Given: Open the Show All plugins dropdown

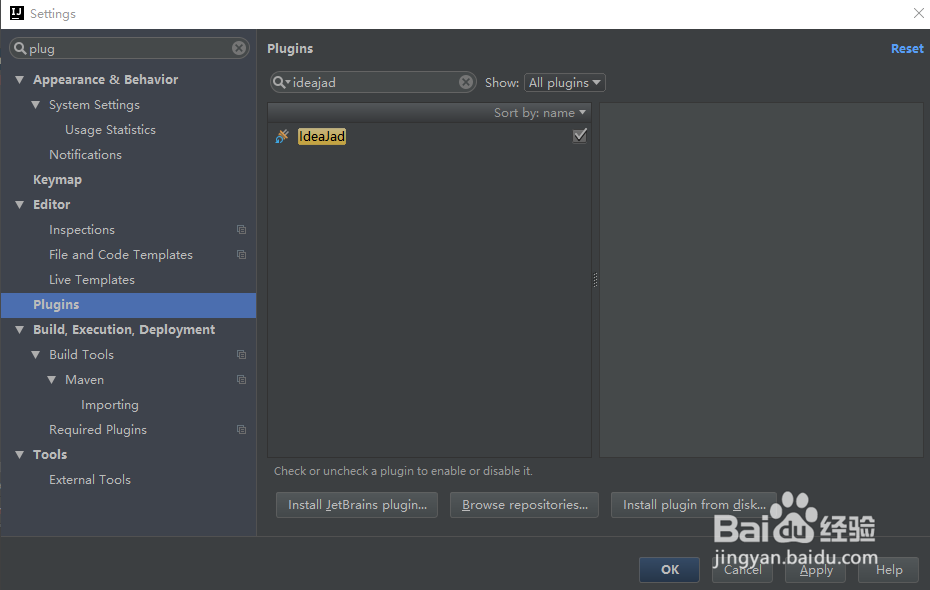Looking at the screenshot, I should (x=565, y=82).
